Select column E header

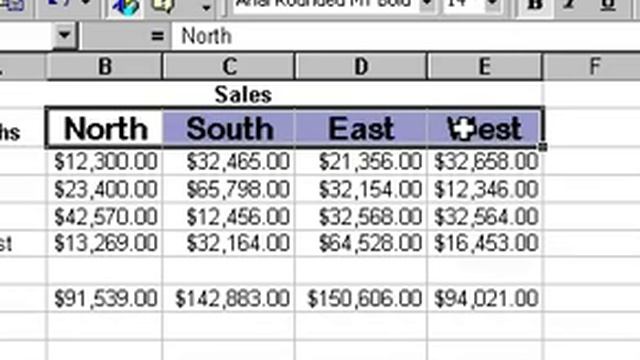pos(484,67)
